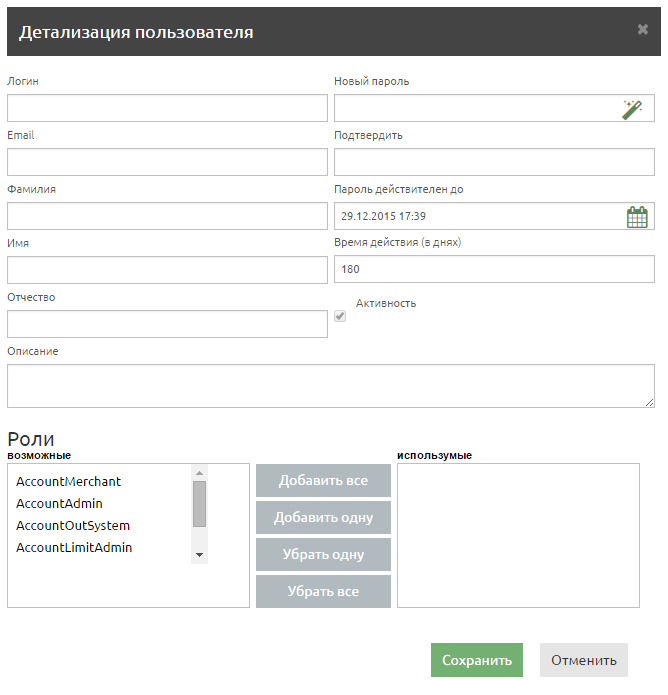Select the AccountMerchant role
Screen dimensions: 668x695
click(x=68, y=482)
